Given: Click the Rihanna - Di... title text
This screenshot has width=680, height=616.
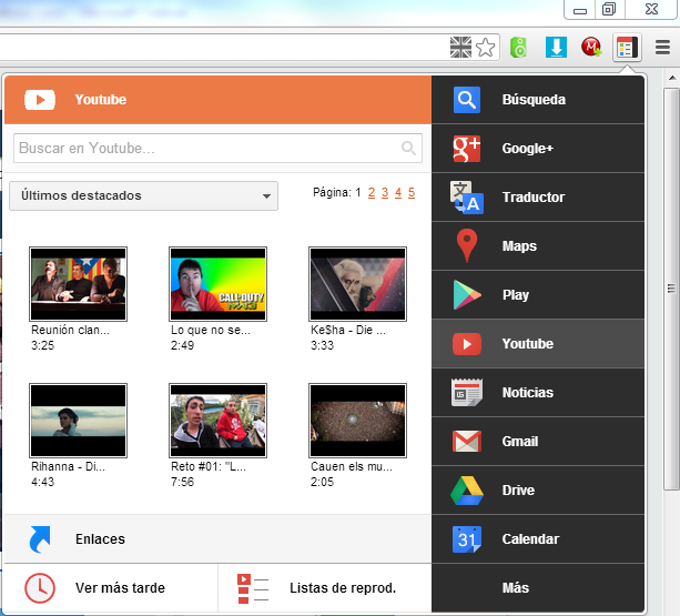Looking at the screenshot, I should 68,467.
